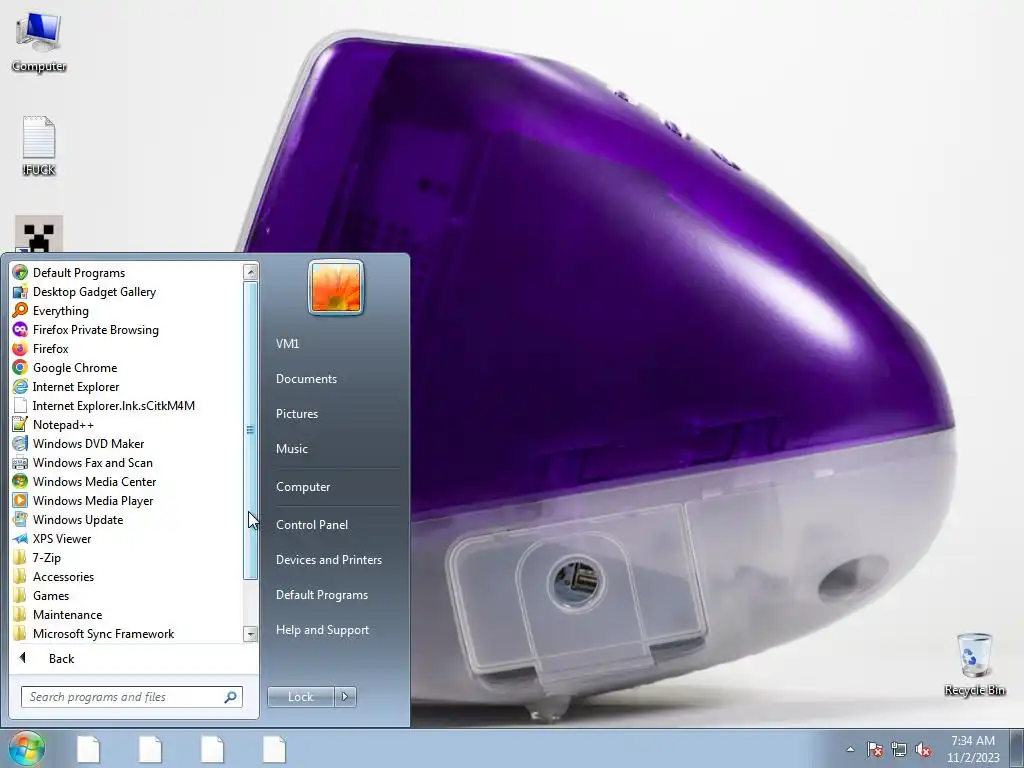
Task: Expand the Maintenance folder
Action: coord(67,614)
